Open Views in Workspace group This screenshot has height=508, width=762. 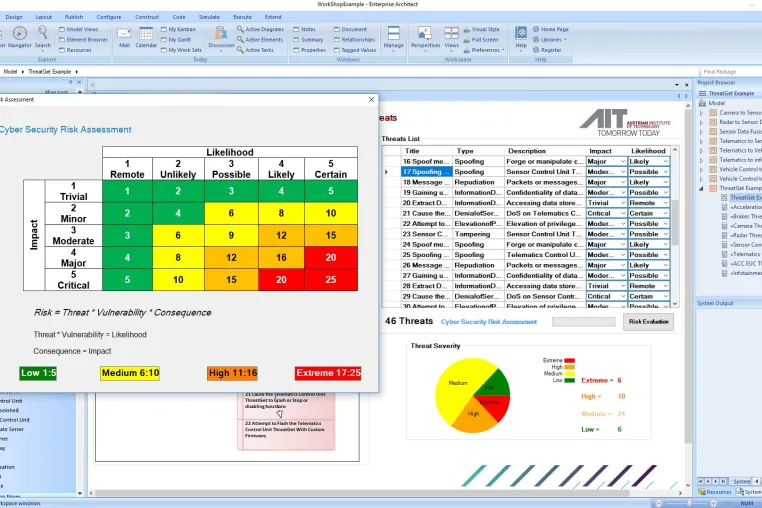(451, 37)
